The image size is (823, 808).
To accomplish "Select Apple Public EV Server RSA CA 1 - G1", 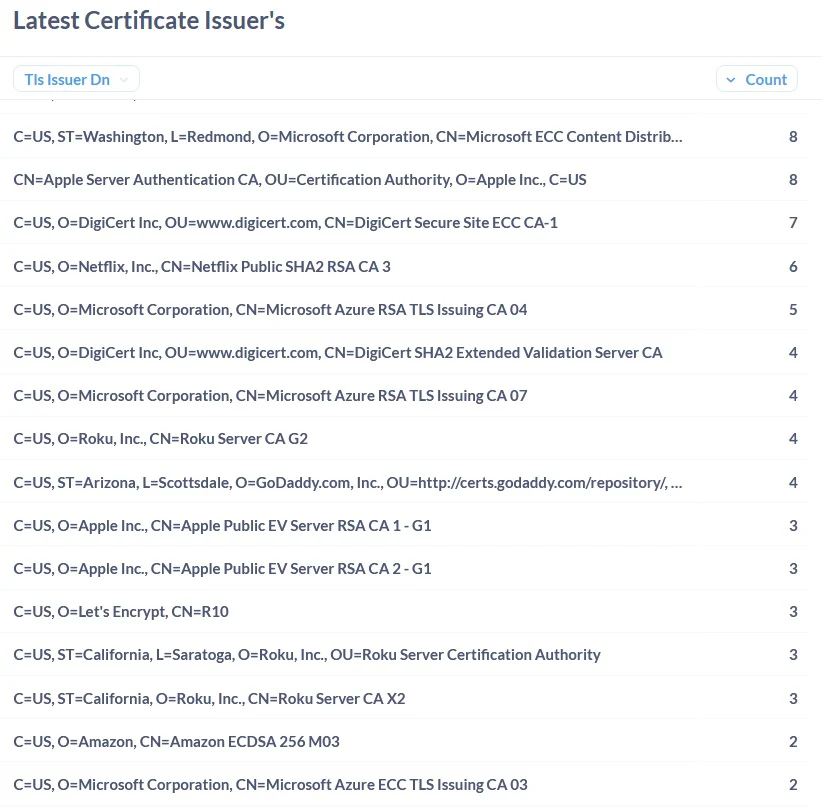I will click(x=404, y=525).
